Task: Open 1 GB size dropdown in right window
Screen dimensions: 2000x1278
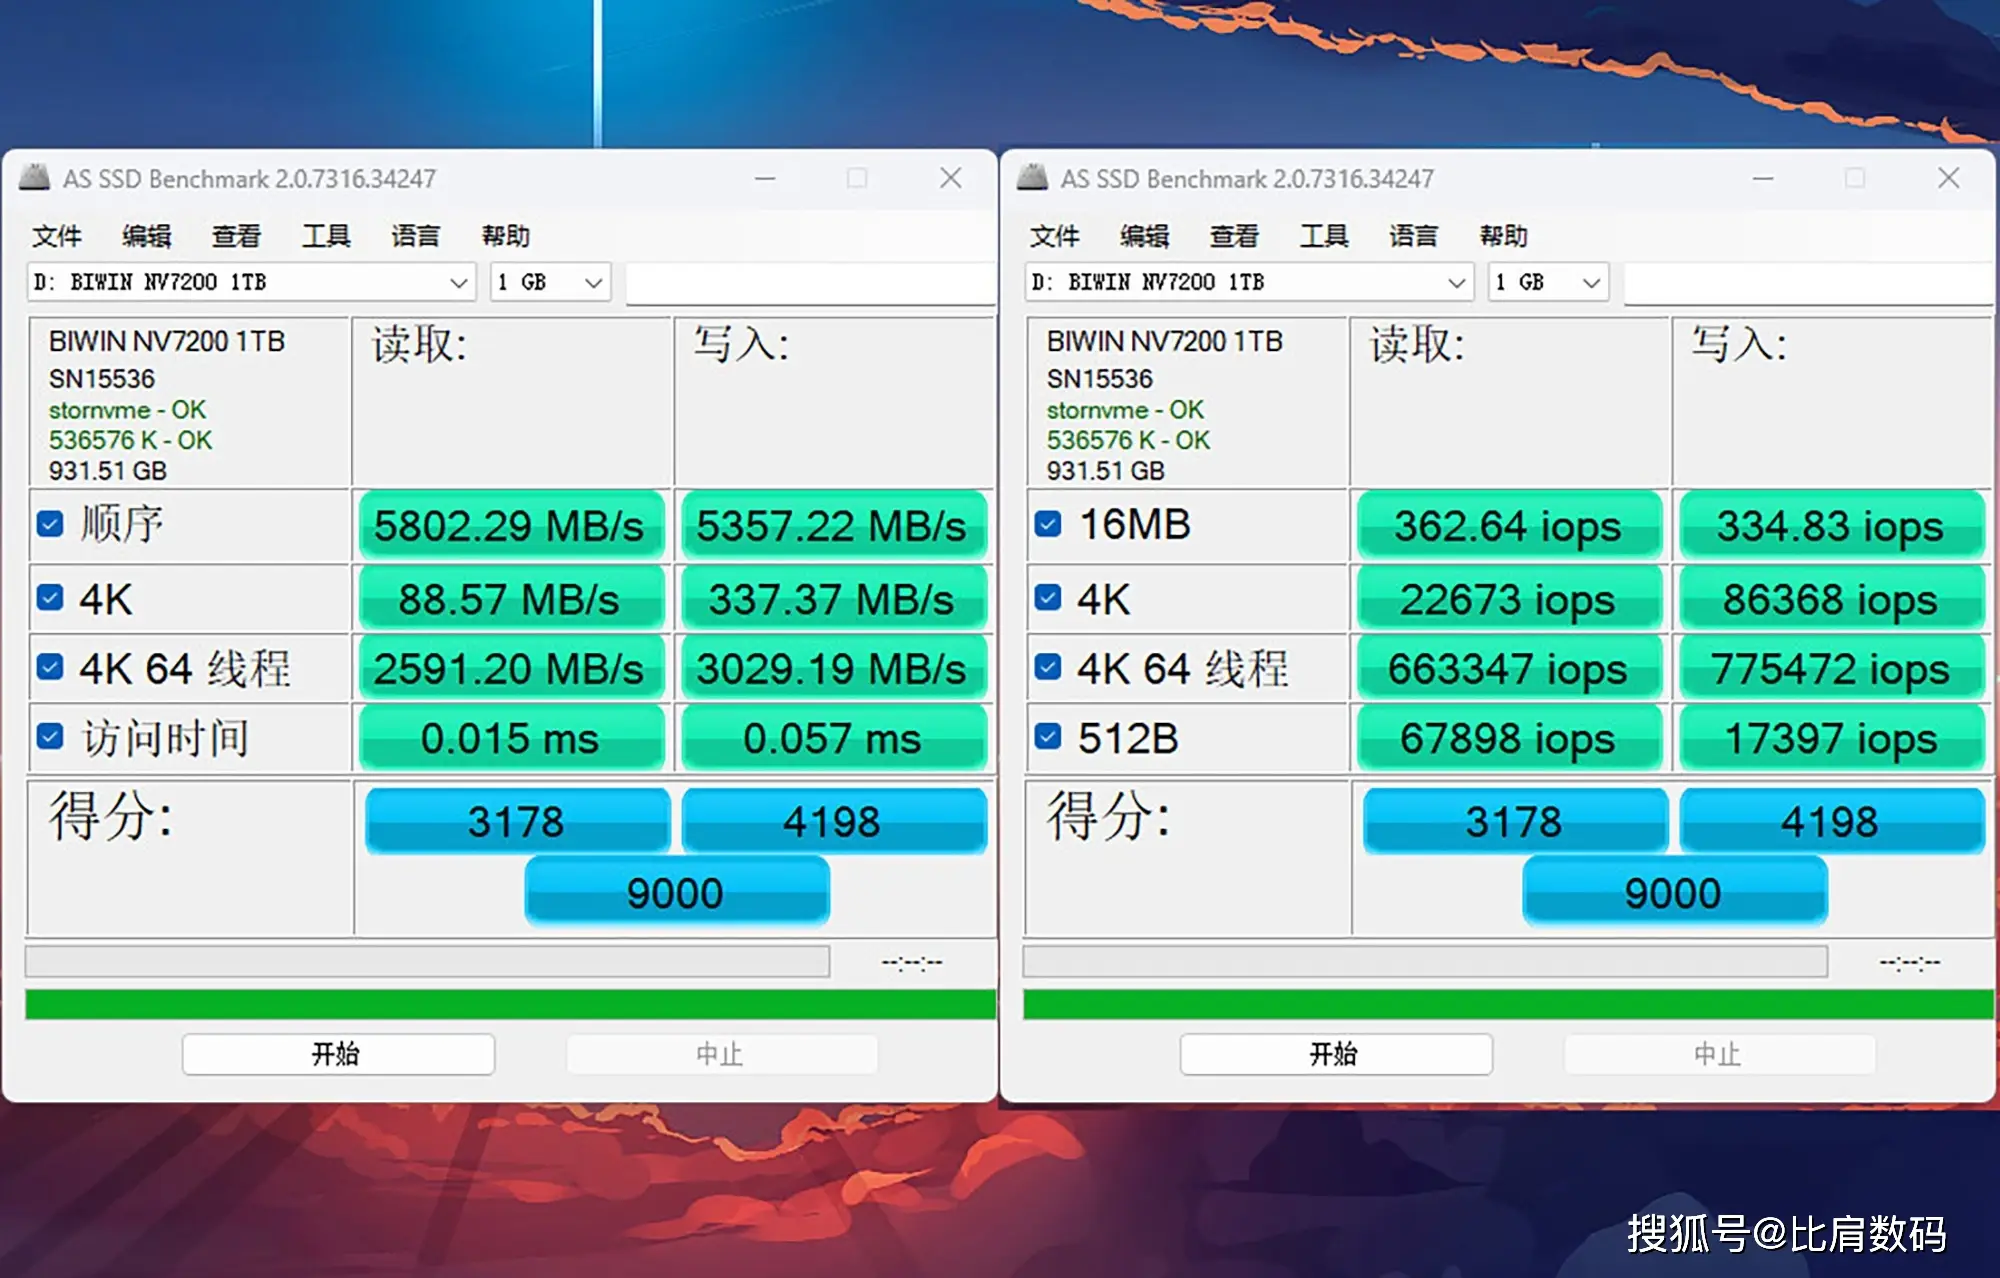Action: point(1549,282)
